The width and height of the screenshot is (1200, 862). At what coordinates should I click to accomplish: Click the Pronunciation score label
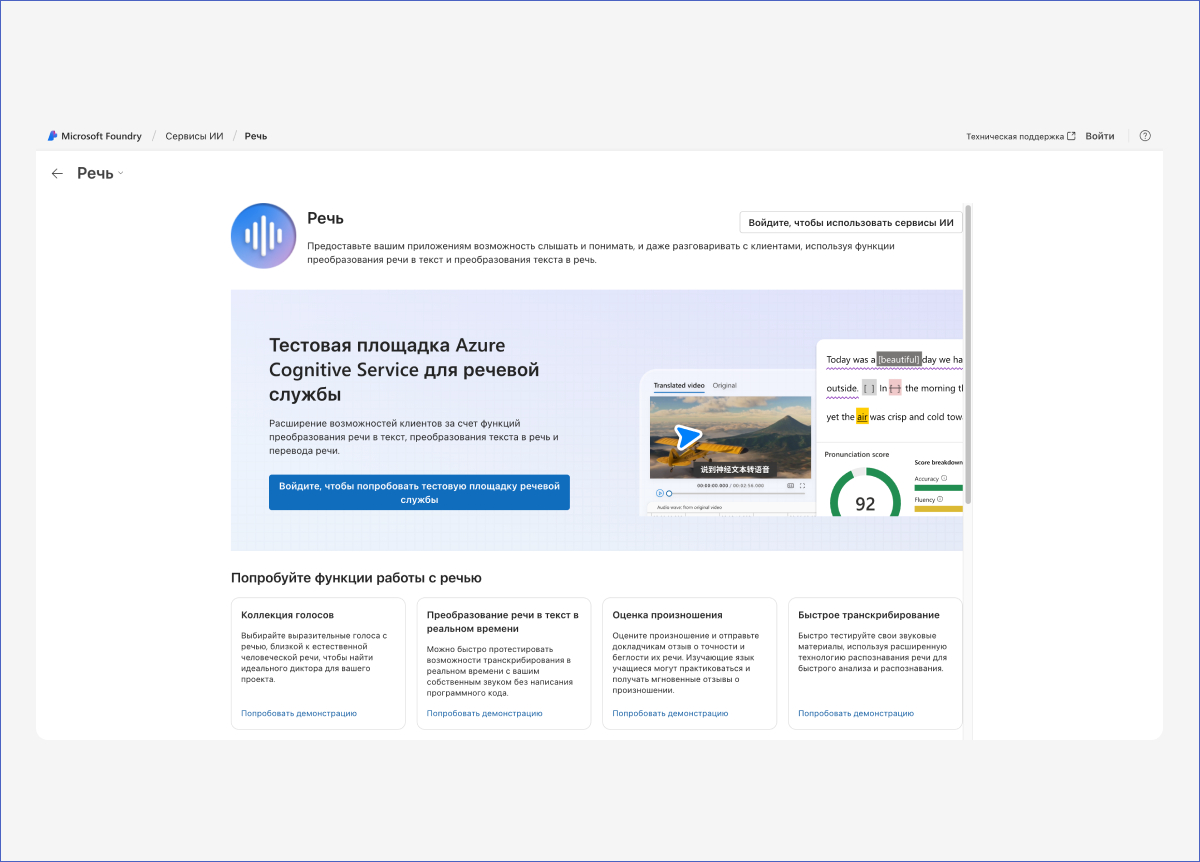click(x=857, y=454)
